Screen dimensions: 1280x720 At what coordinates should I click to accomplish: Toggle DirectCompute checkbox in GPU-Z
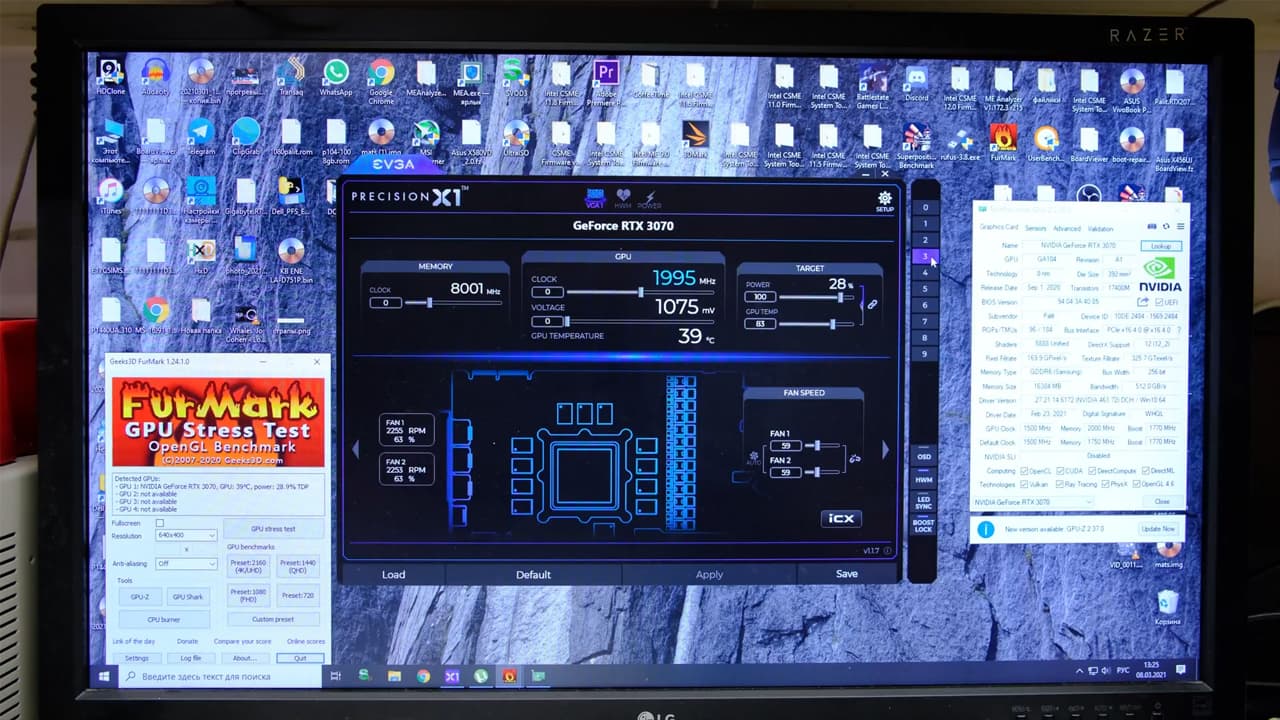pos(1090,470)
